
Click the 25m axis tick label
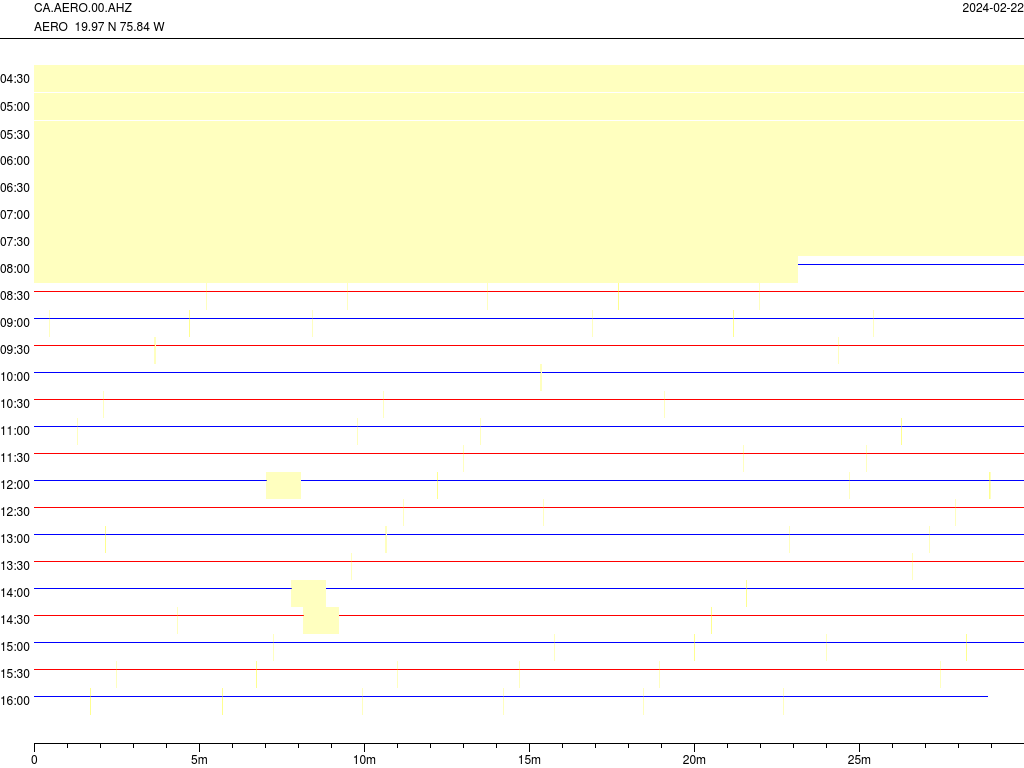(859, 760)
